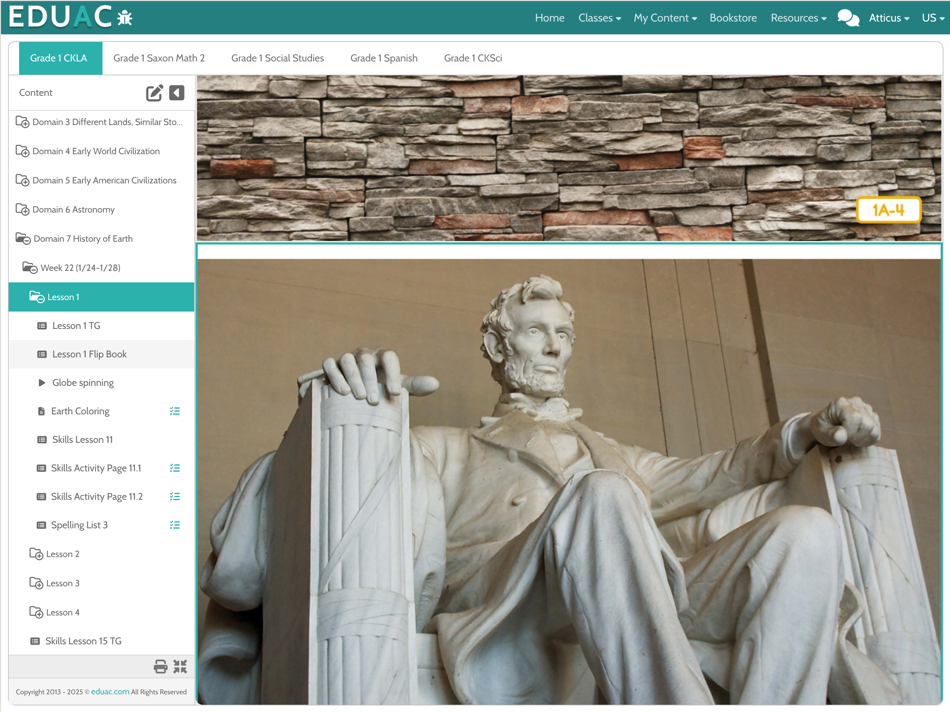This screenshot has height=712, width=950.
Task: Open the Atticus user dropdown
Action: (x=889, y=18)
